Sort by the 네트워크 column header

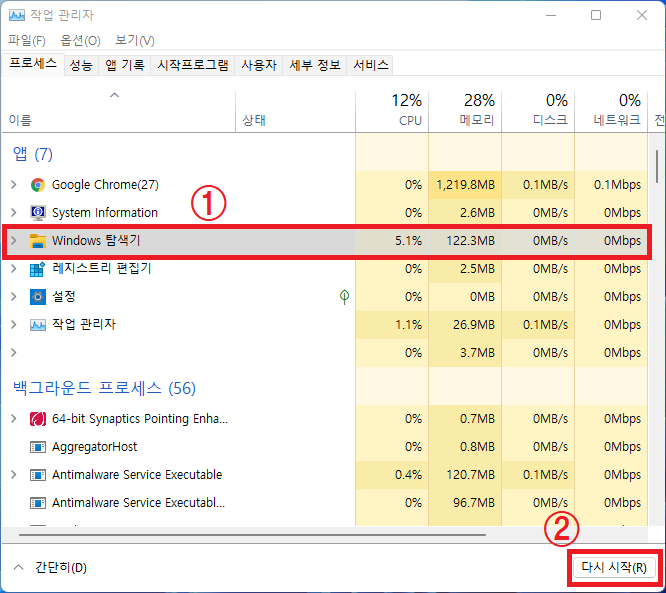click(x=611, y=111)
